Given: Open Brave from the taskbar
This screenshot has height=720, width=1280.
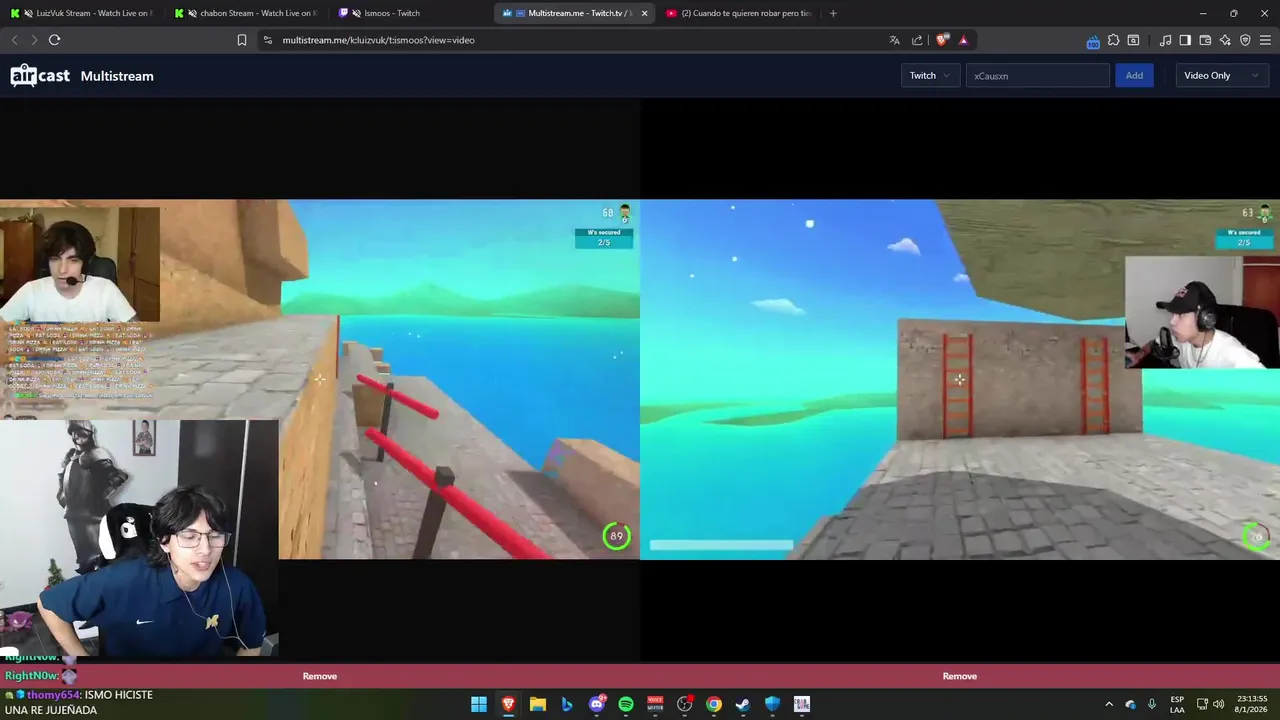Looking at the screenshot, I should point(508,704).
